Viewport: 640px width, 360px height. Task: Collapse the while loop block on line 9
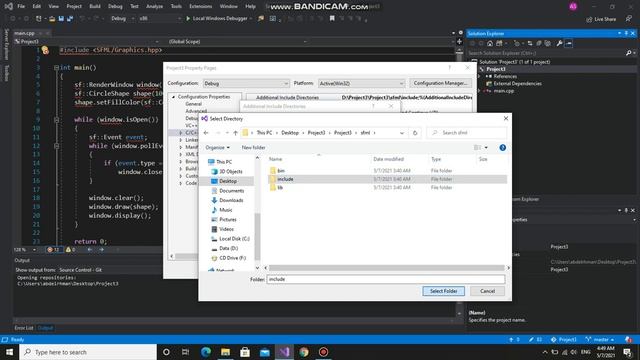coord(56,120)
